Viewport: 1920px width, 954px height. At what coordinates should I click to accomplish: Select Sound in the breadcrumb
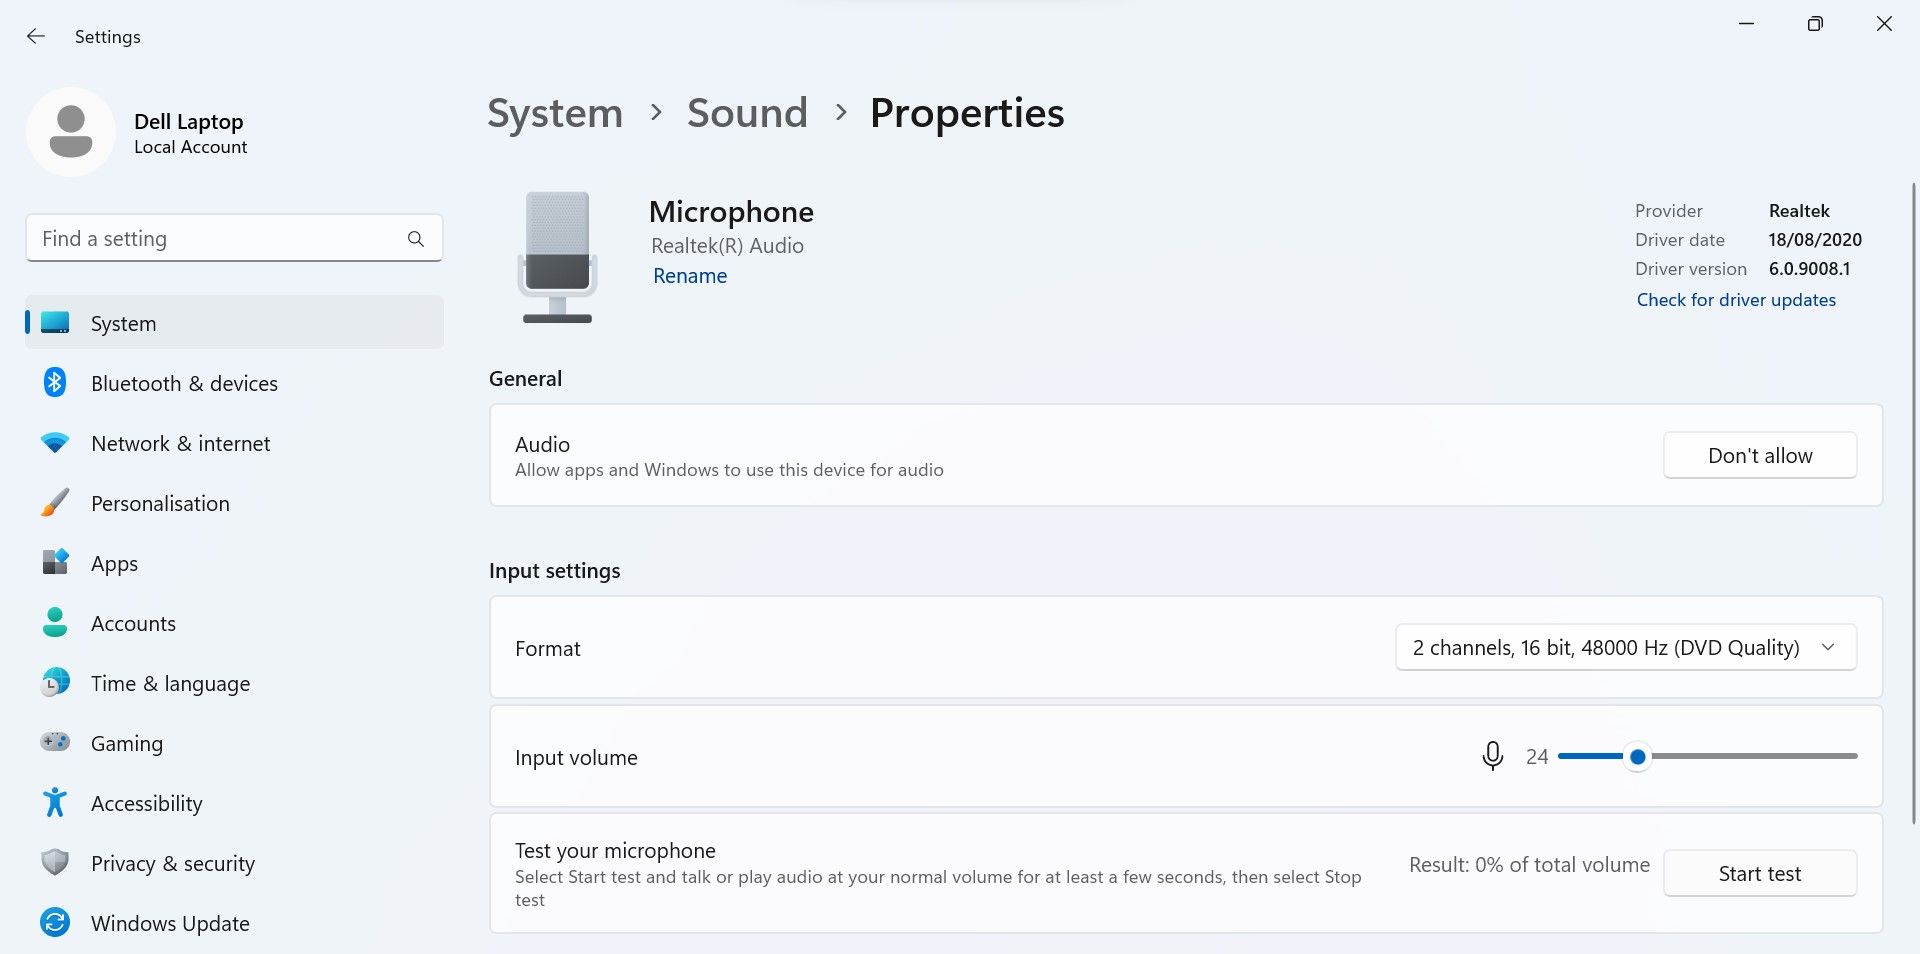tap(747, 113)
